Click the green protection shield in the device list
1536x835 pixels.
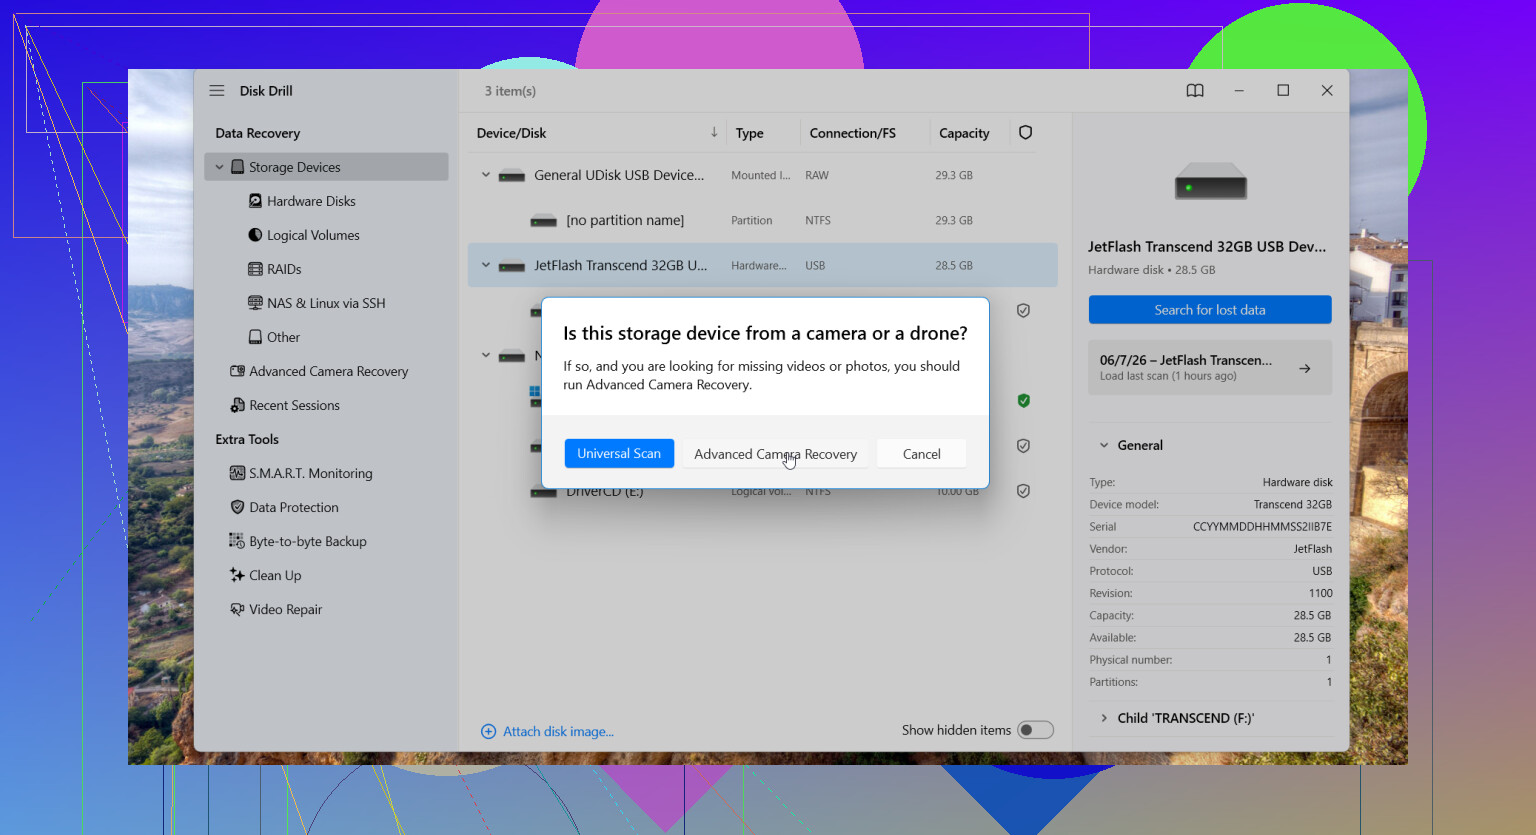coord(1023,401)
